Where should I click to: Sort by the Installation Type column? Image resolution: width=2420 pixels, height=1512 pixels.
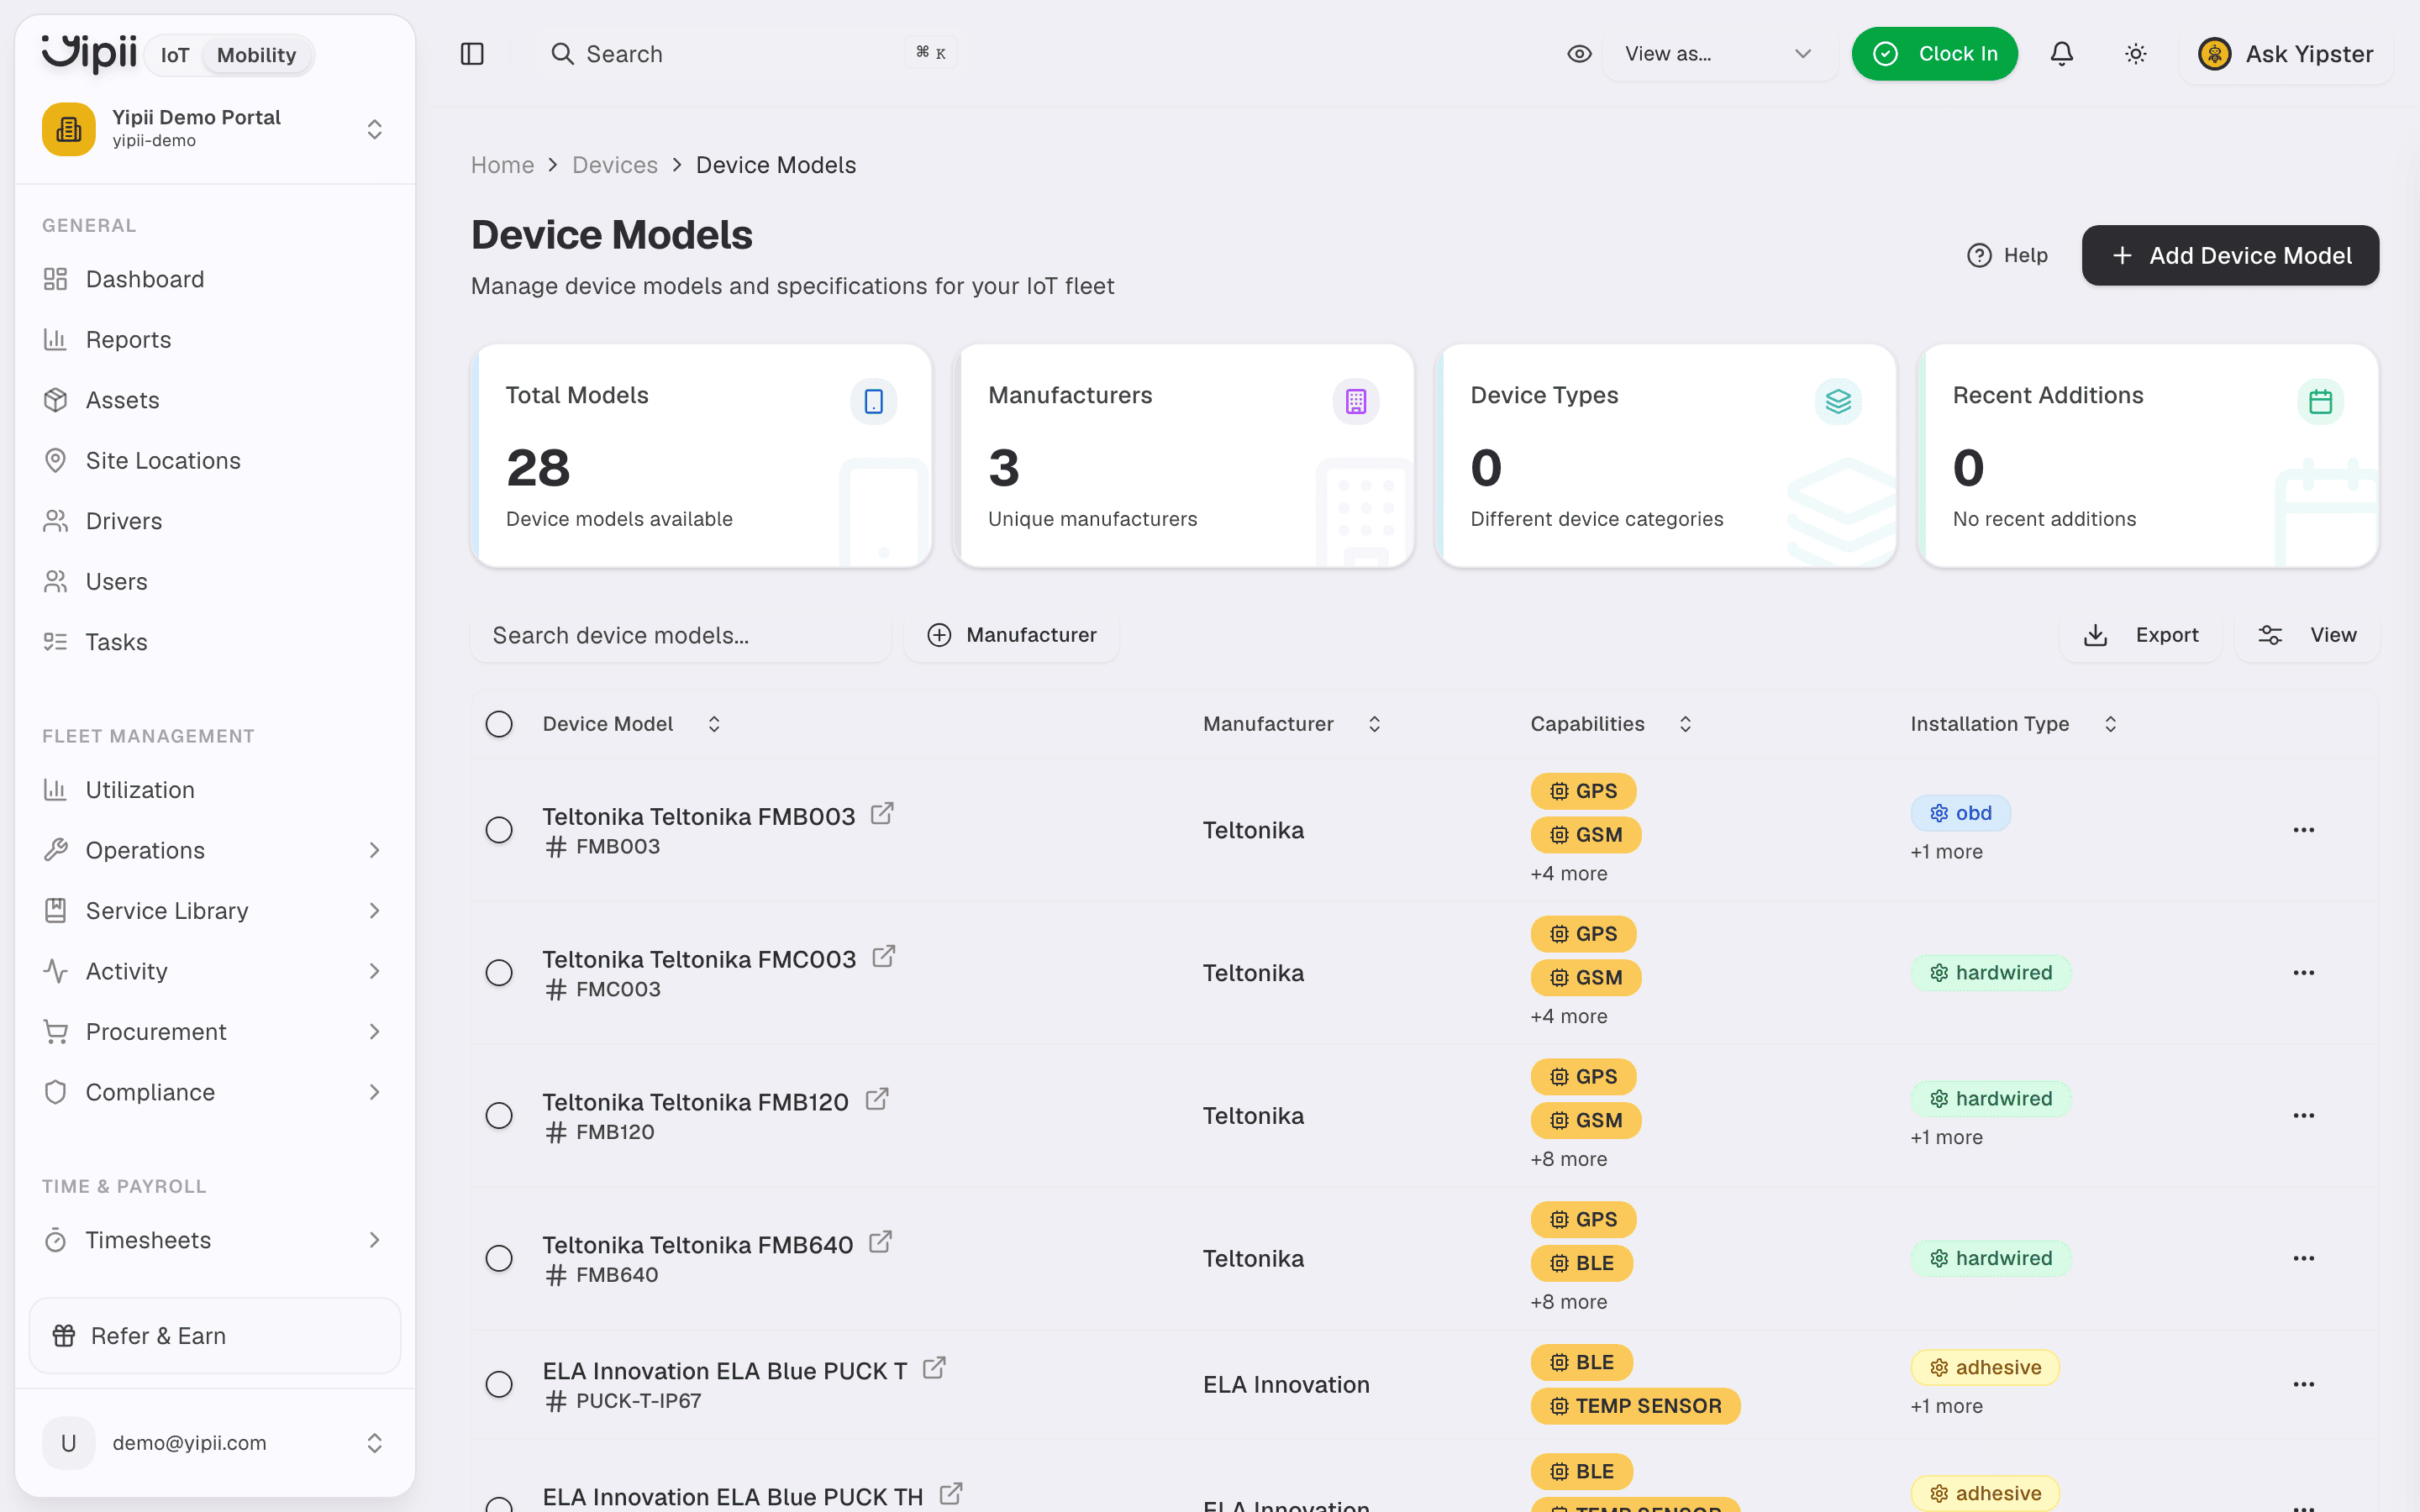(x=2014, y=724)
